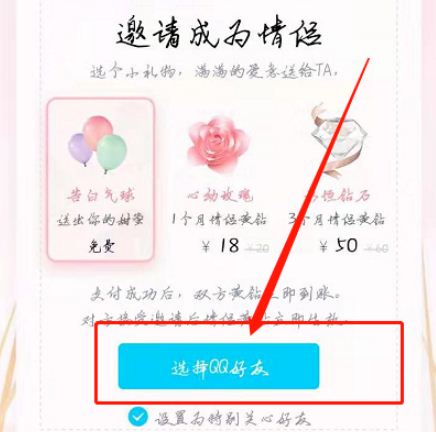Click the 选个小礼物 subtitle line
436x432 pixels.
click(215, 72)
